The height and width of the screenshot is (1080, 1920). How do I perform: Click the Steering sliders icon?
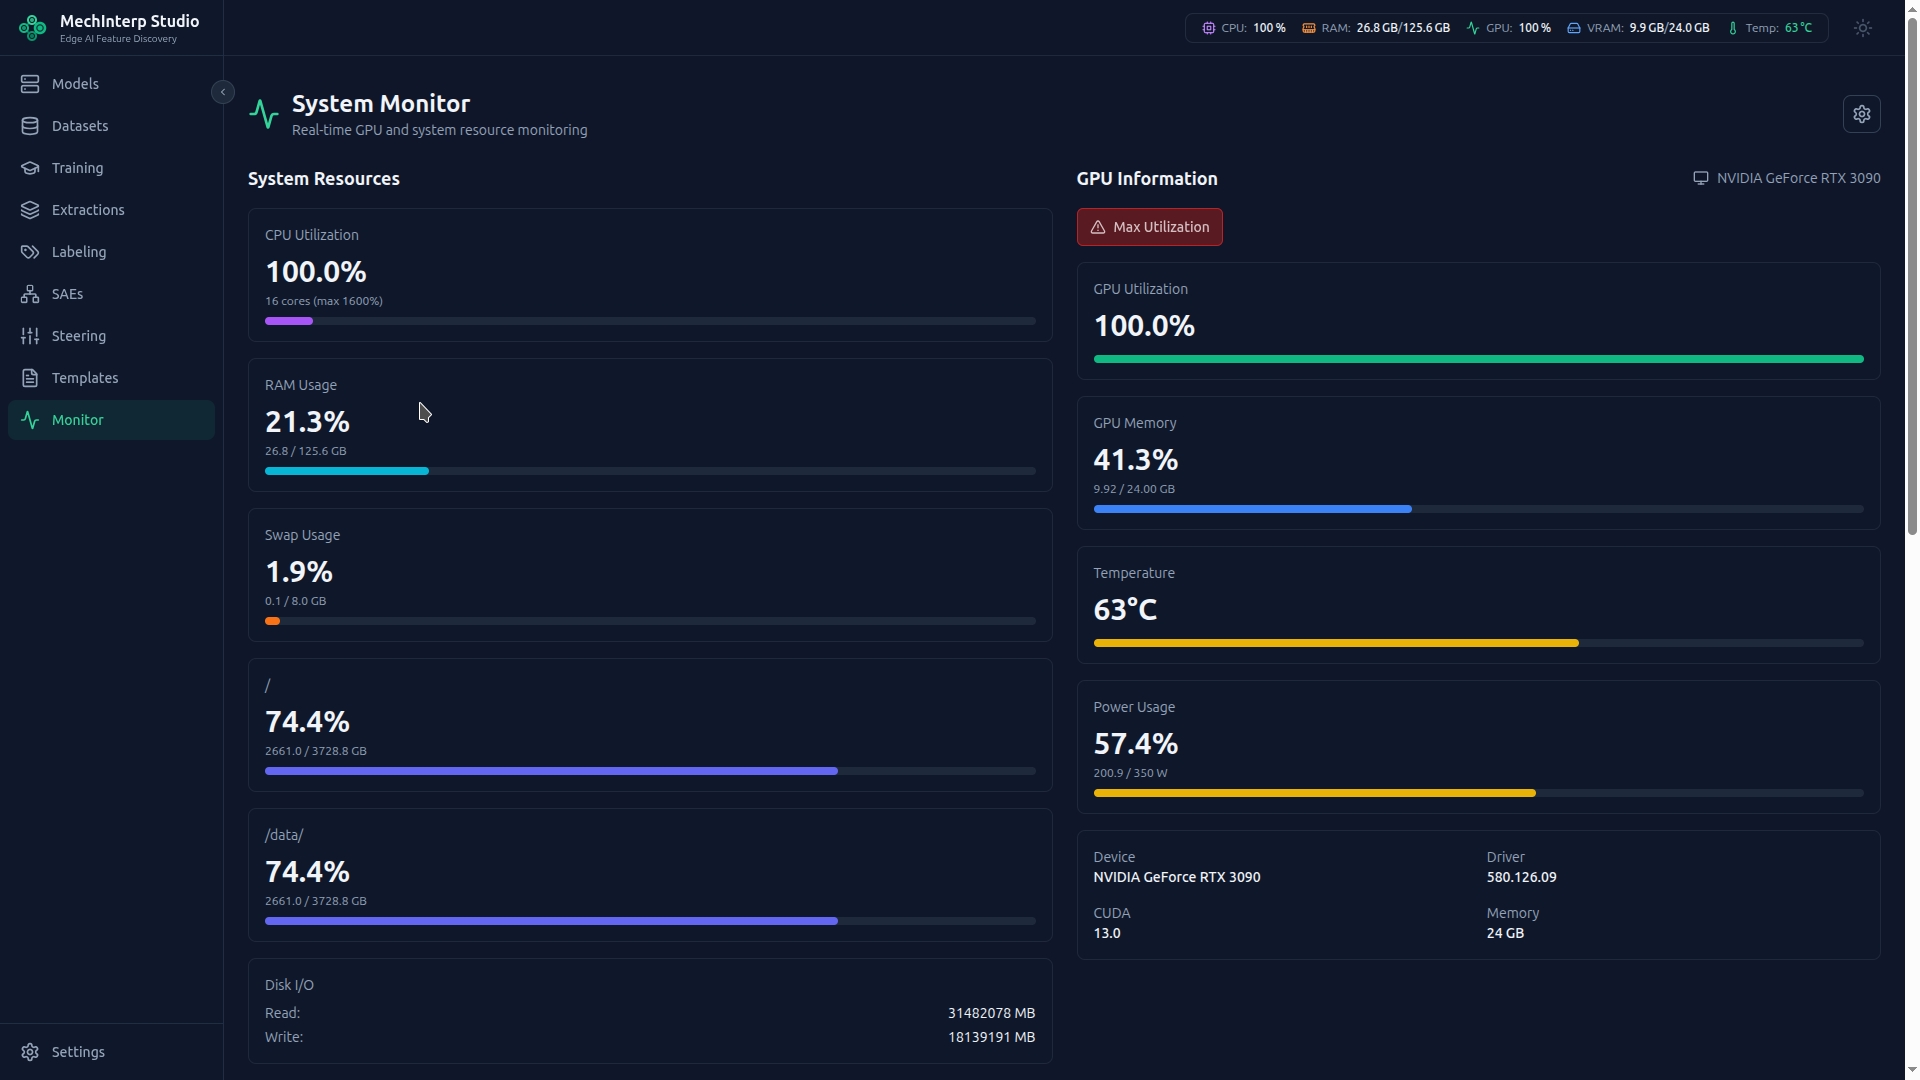[x=30, y=336]
